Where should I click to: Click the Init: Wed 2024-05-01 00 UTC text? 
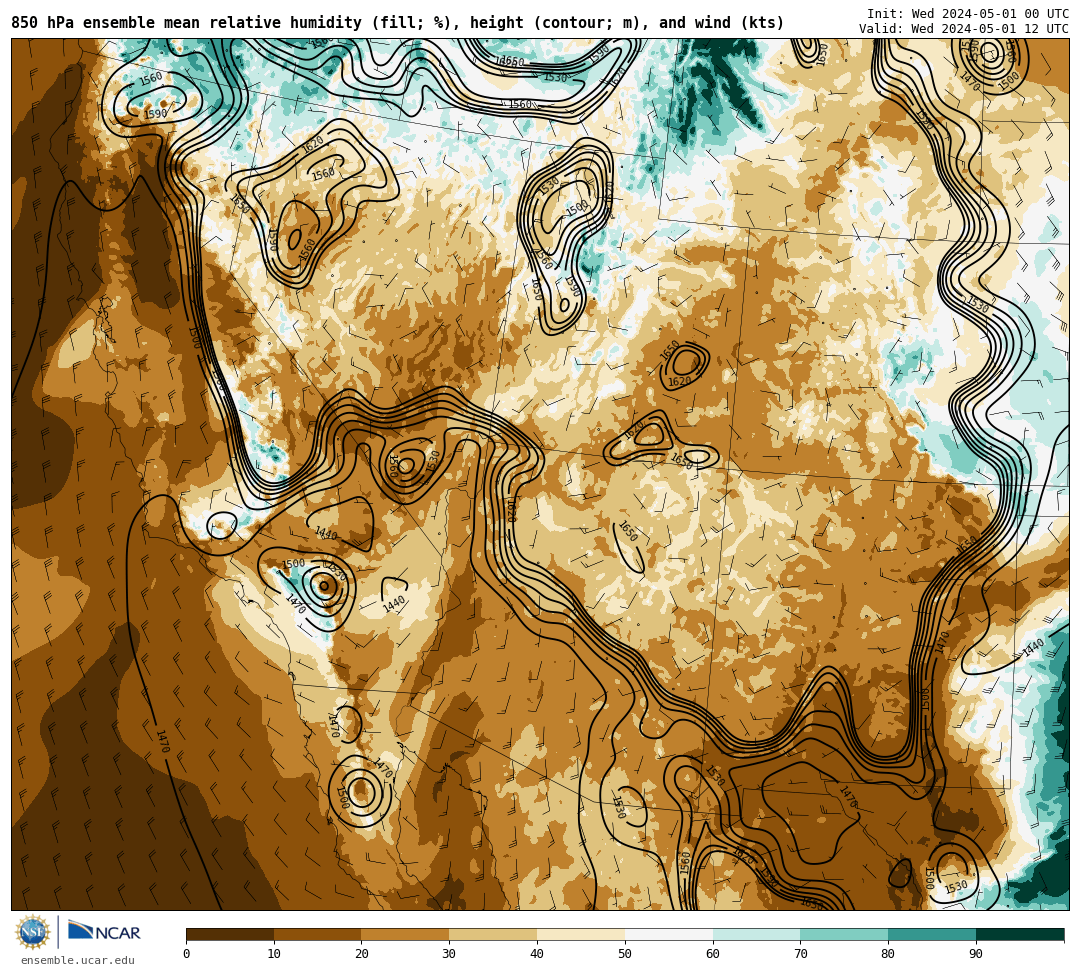click(x=968, y=14)
